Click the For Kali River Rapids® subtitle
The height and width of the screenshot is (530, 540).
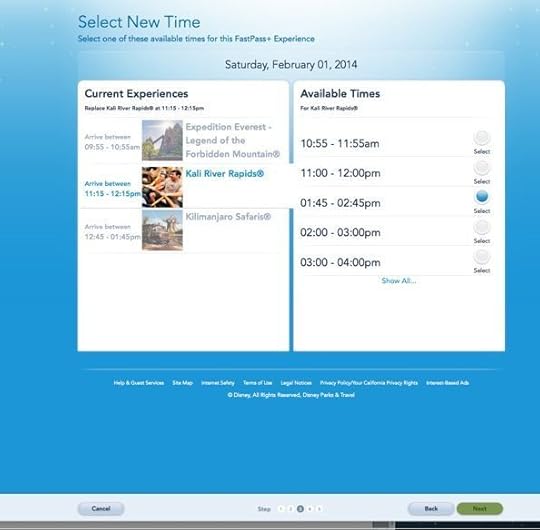pos(329,108)
